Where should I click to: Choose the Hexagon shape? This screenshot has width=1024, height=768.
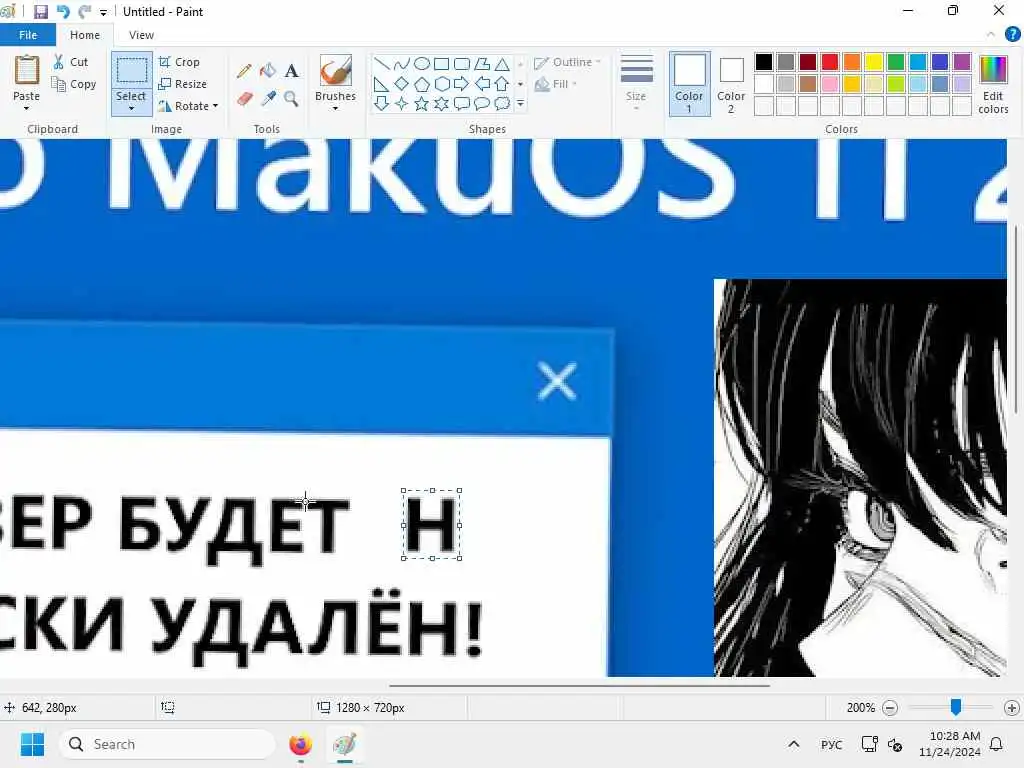441,84
